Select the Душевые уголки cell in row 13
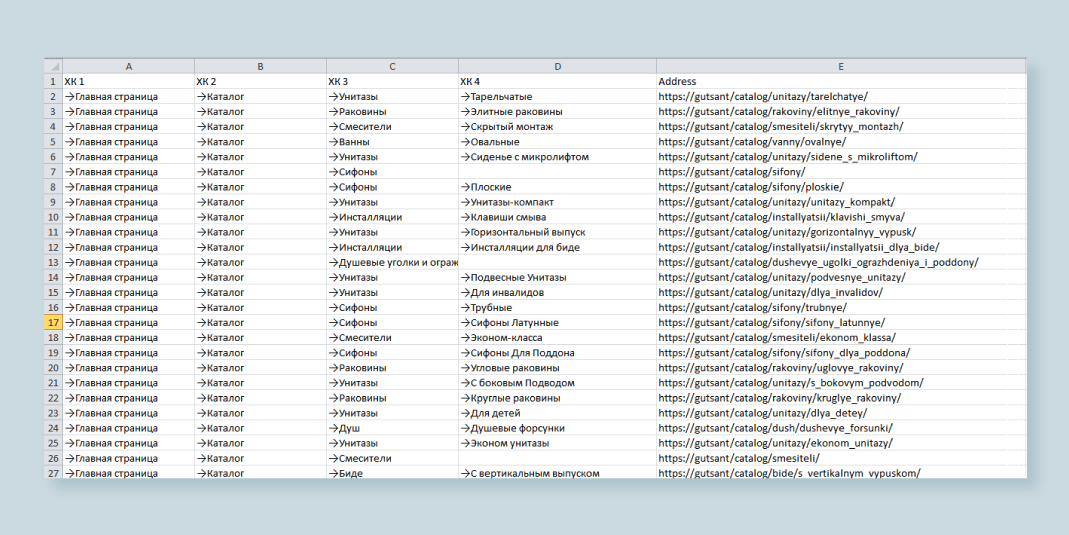The height and width of the screenshot is (535, 1069). (392, 262)
